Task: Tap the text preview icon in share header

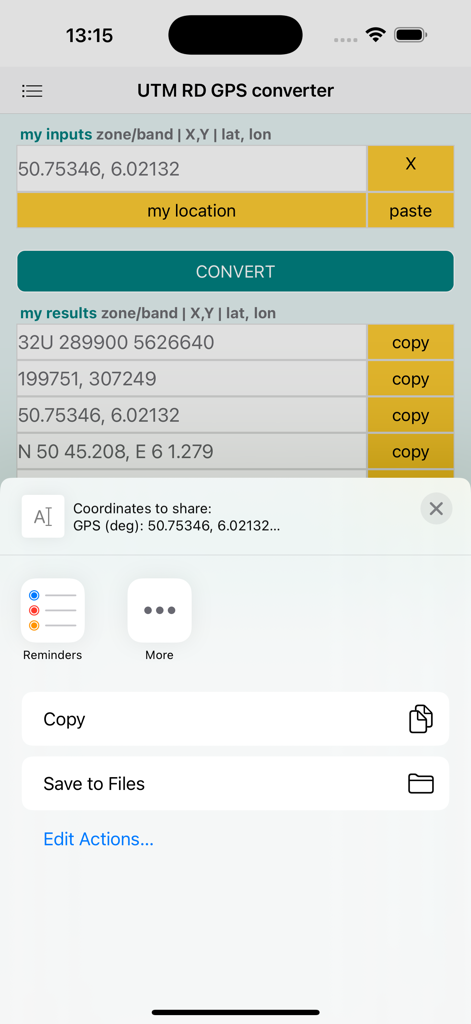Action: pyautogui.click(x=43, y=517)
